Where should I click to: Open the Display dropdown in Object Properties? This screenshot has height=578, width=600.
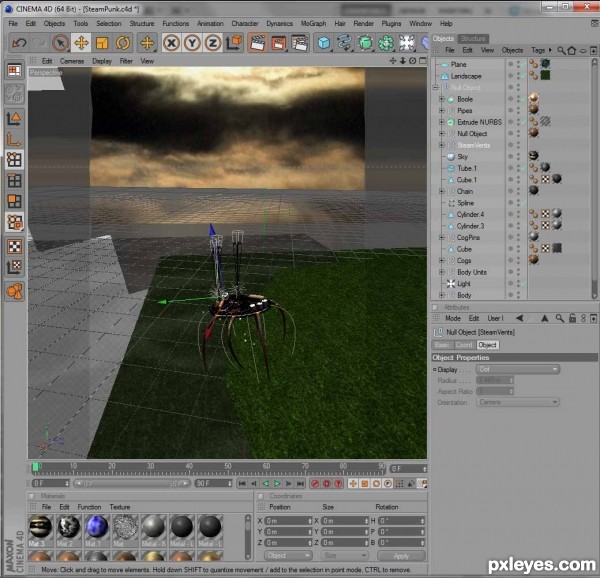[x=518, y=369]
